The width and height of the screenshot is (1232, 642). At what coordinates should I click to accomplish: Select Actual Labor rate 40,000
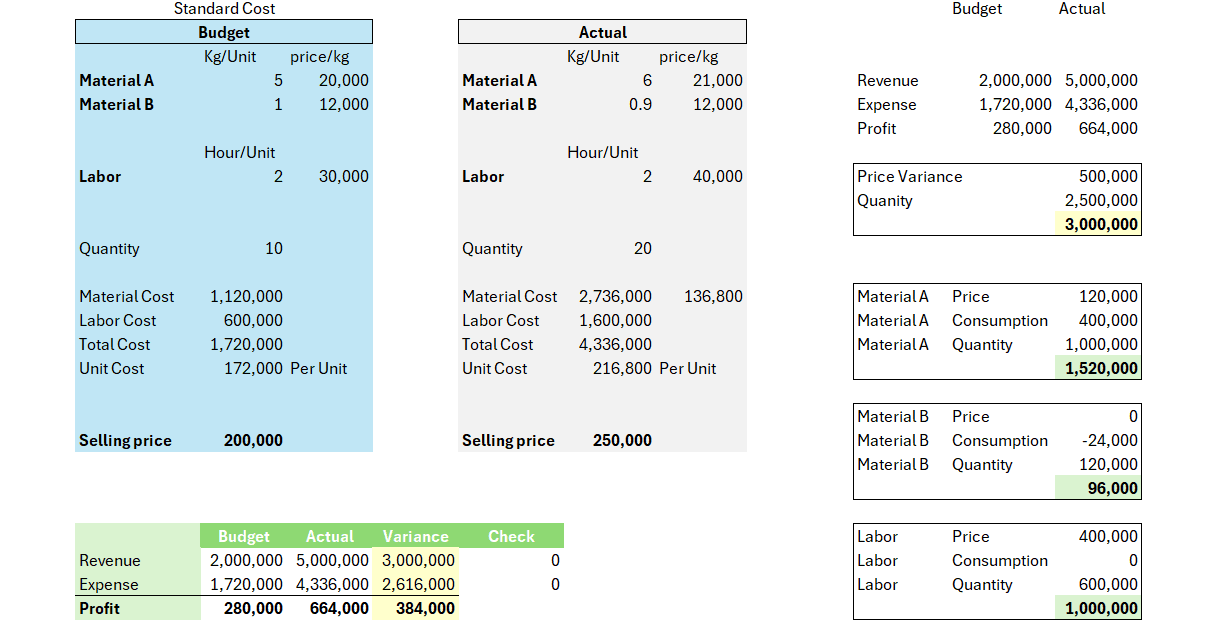[717, 176]
